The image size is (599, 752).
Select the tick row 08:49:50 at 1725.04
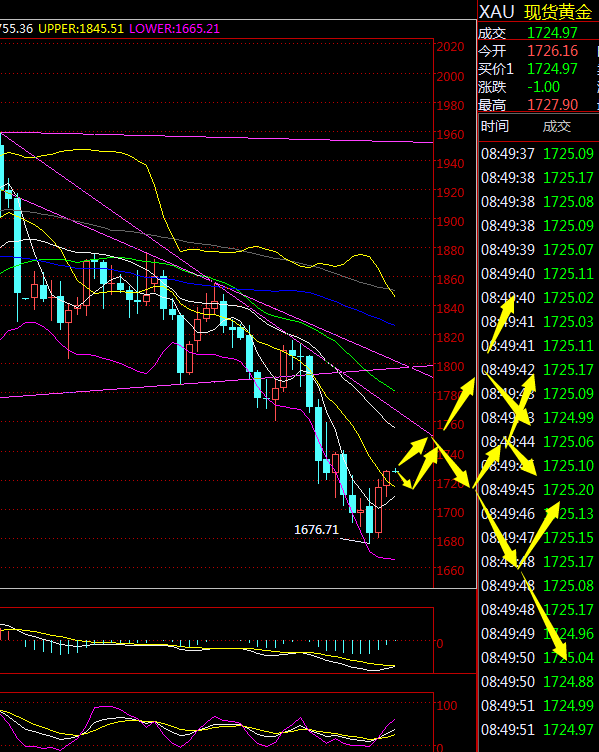pyautogui.click(x=538, y=658)
